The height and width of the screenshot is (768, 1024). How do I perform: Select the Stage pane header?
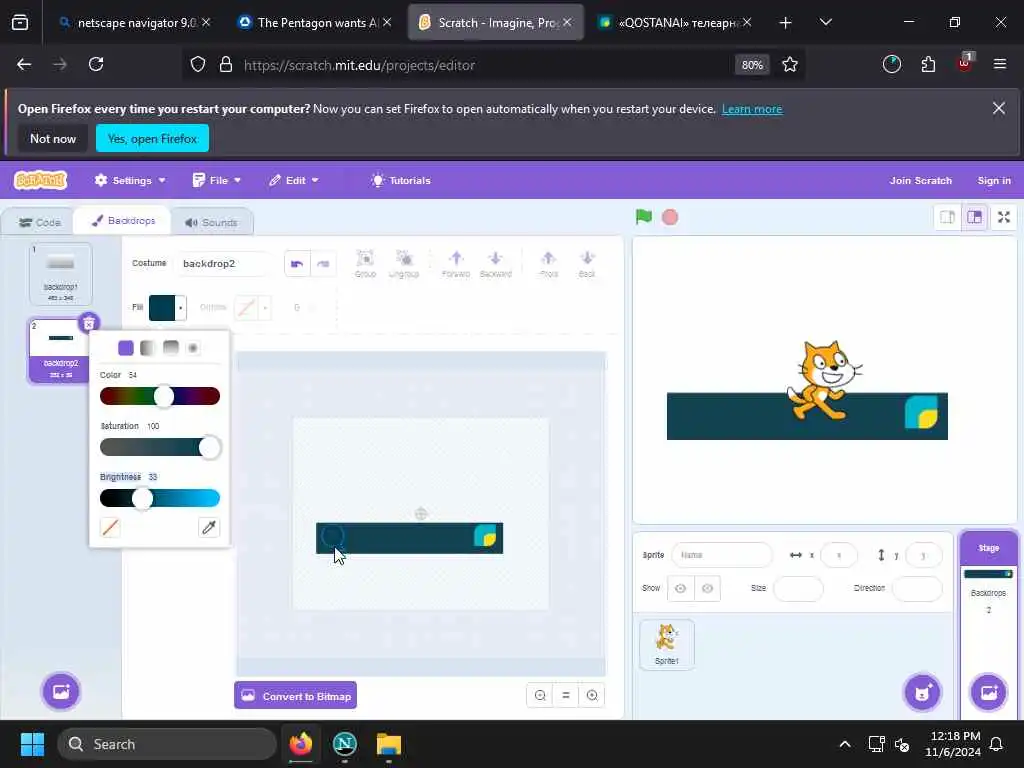click(x=989, y=548)
